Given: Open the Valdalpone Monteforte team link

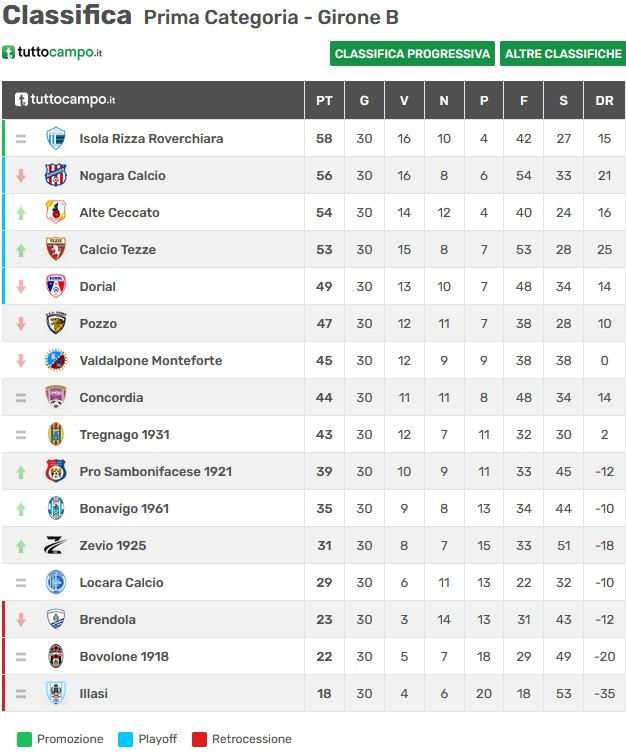Looking at the screenshot, I should click(150, 361).
